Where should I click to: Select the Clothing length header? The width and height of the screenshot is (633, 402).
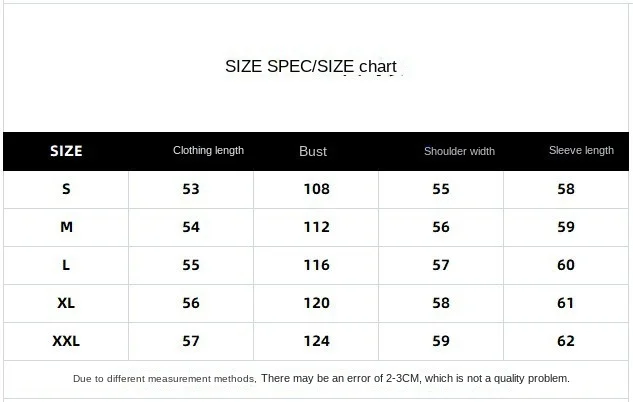[208, 151]
